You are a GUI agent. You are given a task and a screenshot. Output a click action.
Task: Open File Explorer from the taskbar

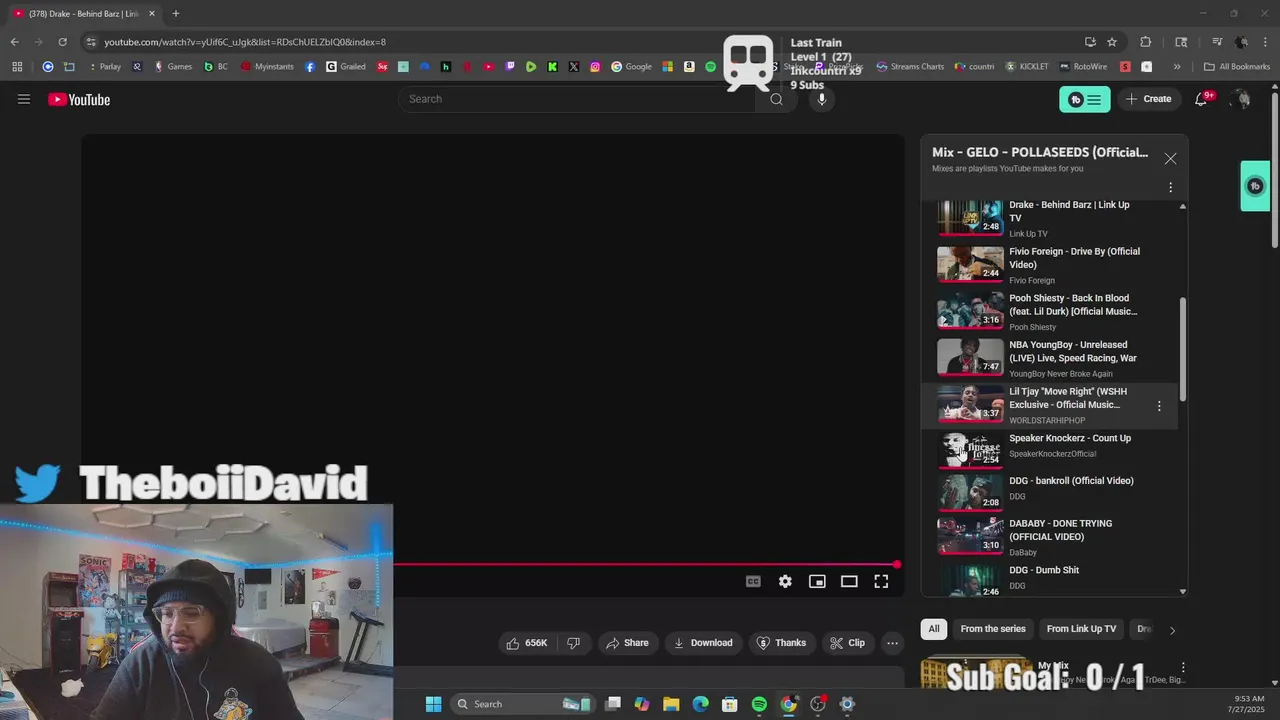click(671, 704)
